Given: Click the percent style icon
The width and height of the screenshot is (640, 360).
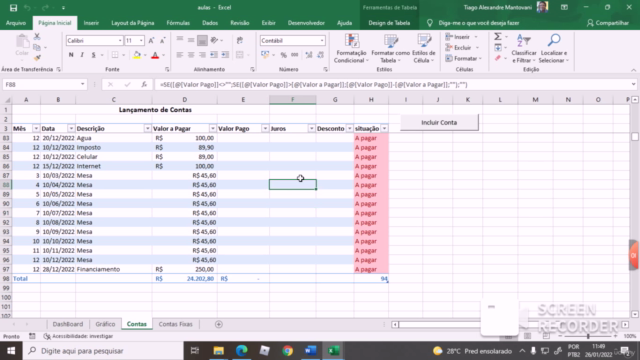Looking at the screenshot, I should click(283, 55).
